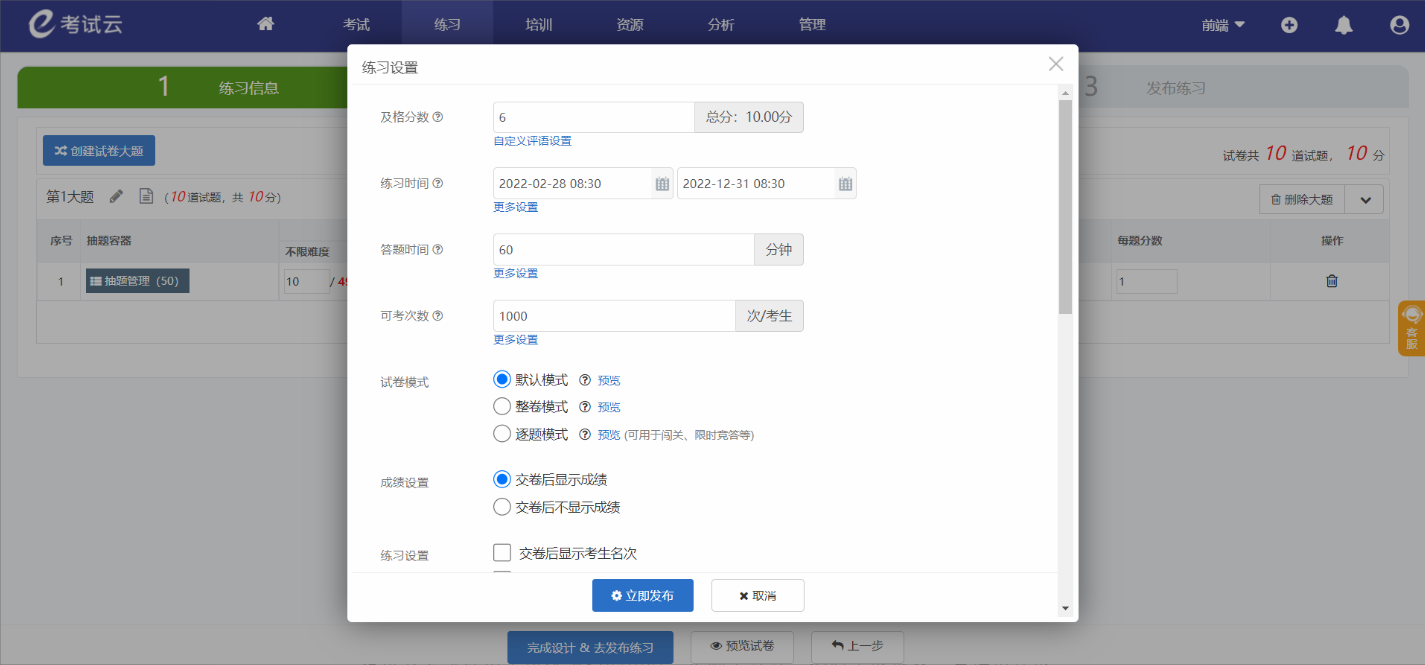Expand 更多设置 under 可考次数

(515, 340)
